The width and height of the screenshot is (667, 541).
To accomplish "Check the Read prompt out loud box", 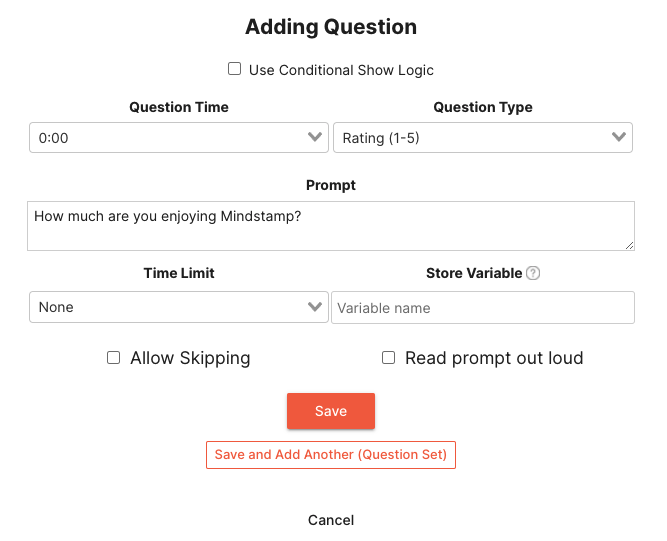I will point(389,357).
